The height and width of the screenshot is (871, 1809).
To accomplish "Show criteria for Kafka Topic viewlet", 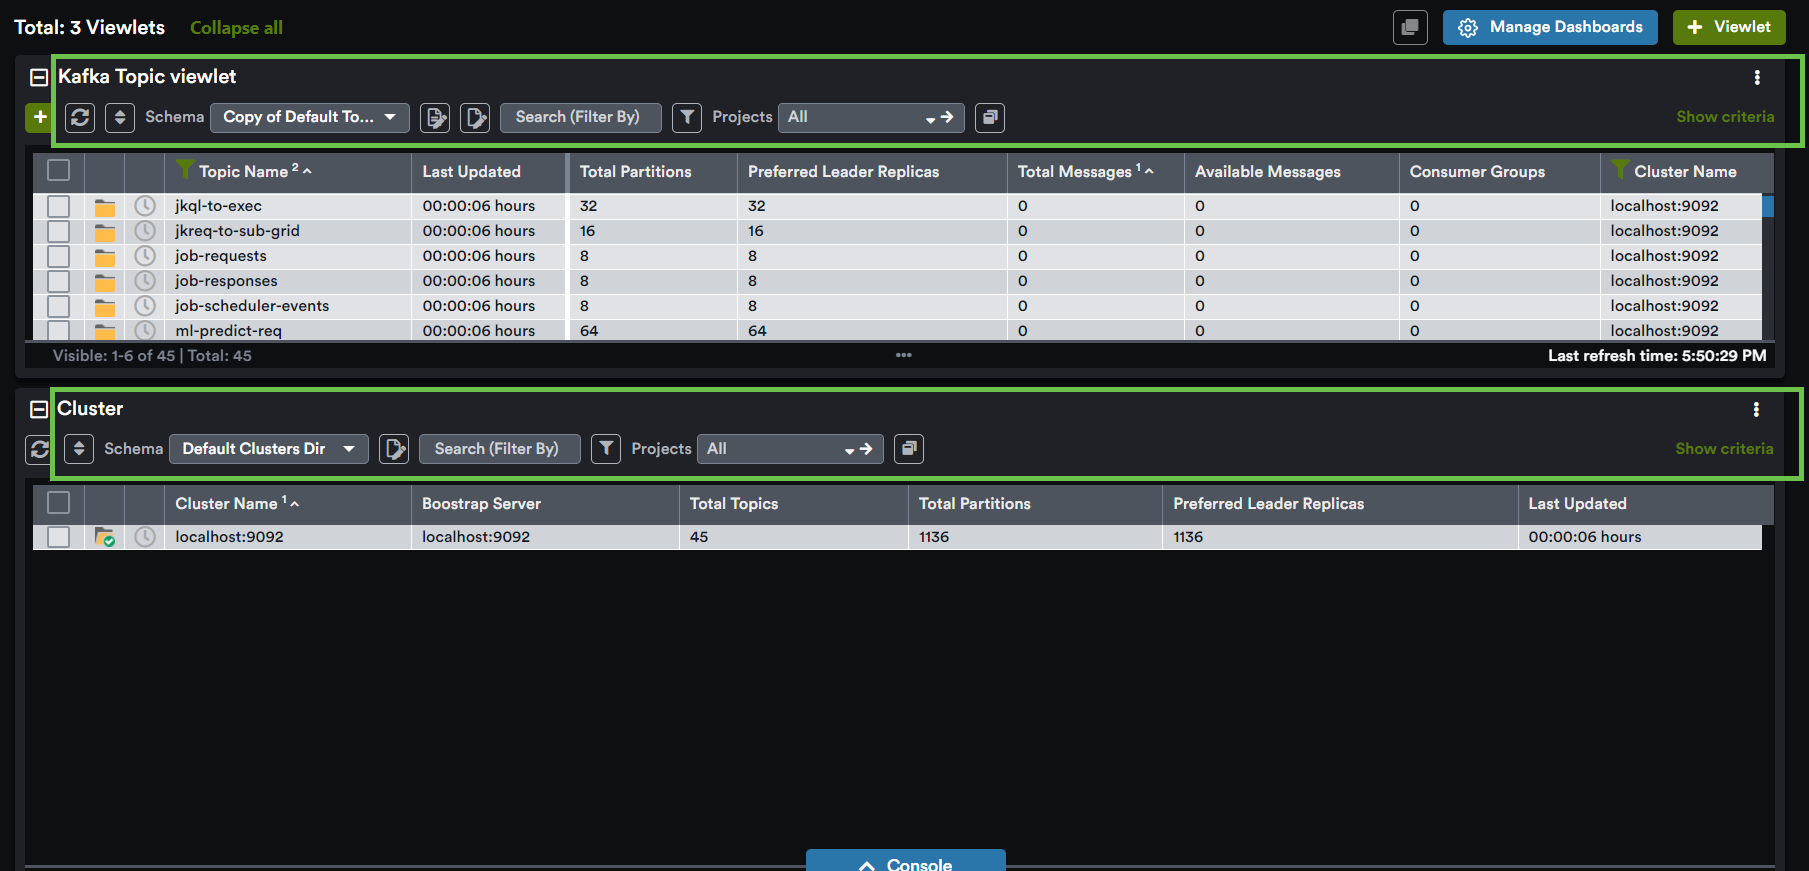I will pos(1725,117).
